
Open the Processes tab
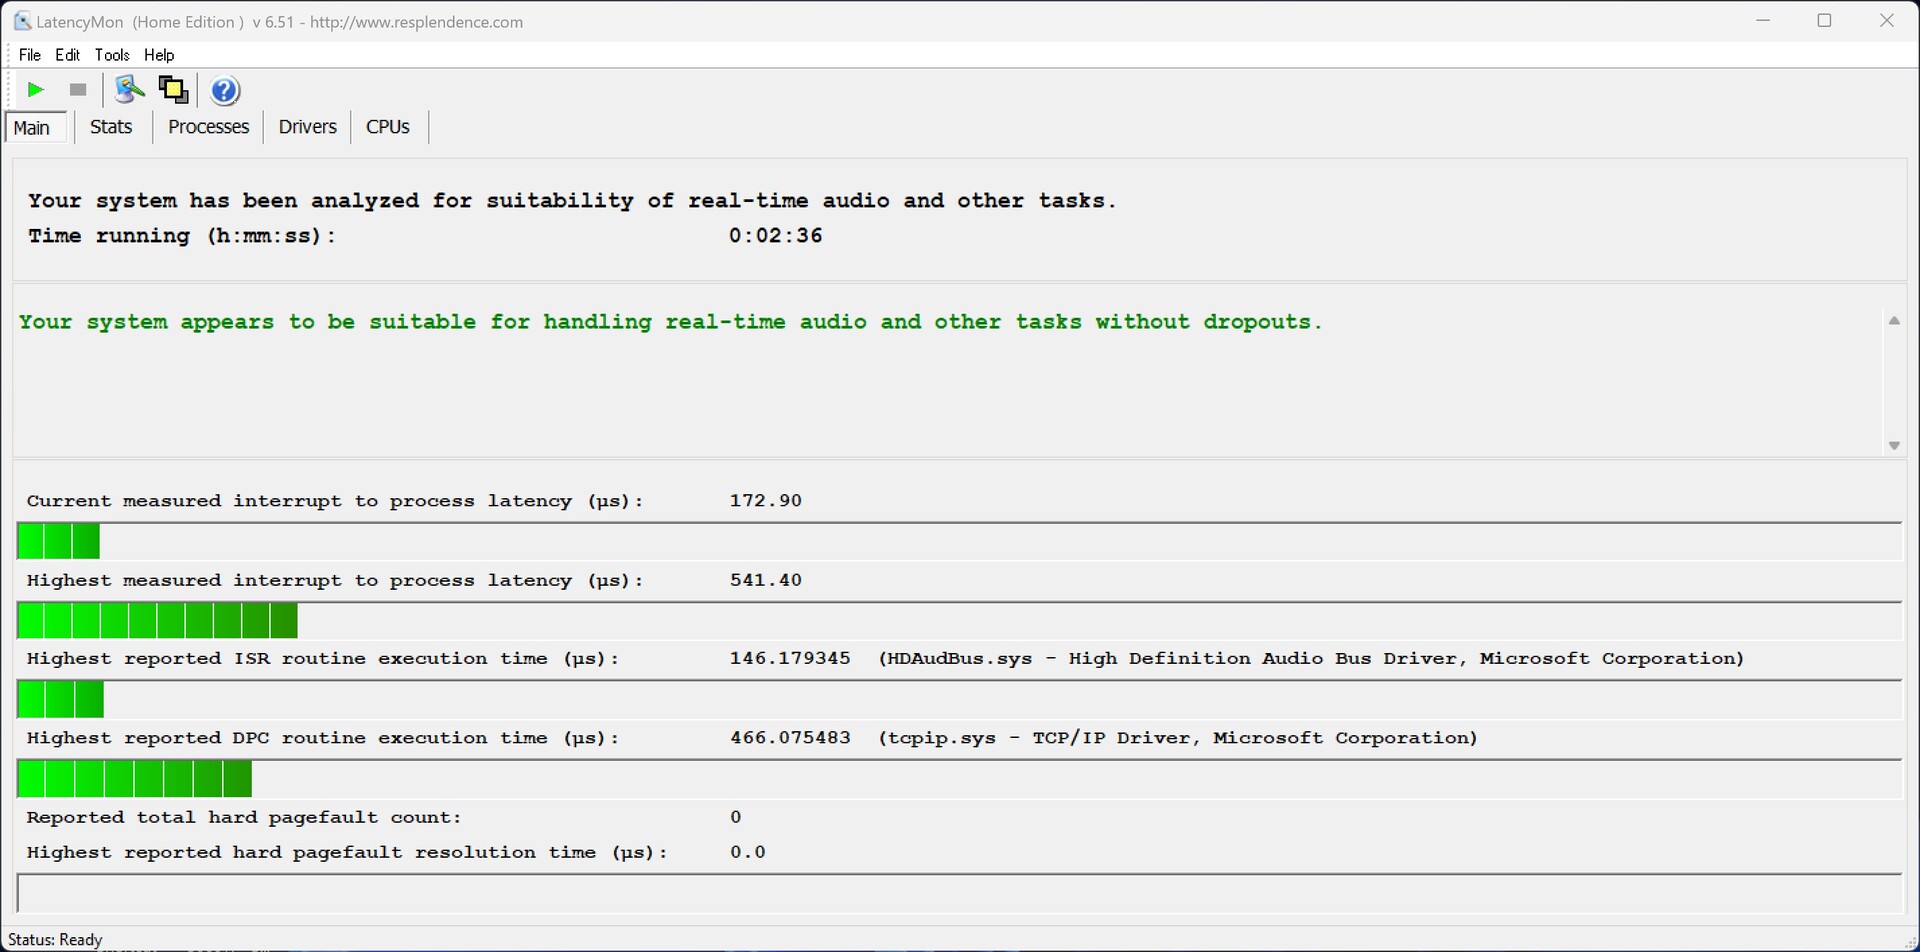(208, 127)
